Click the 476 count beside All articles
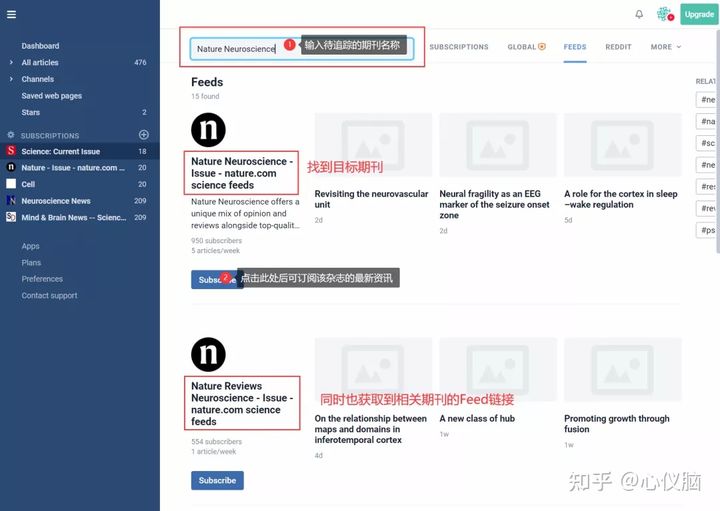Screen dimensions: 720x511 [140, 62]
